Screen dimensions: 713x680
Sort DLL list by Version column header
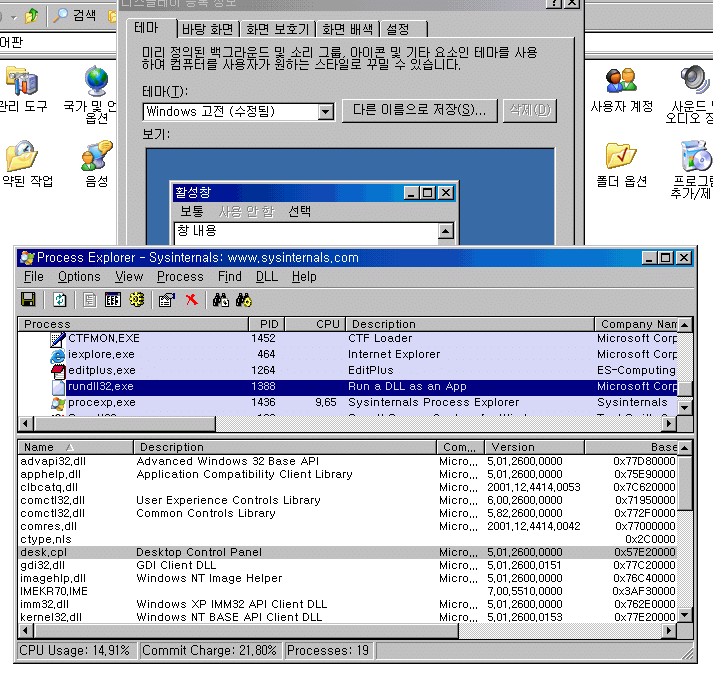534,447
